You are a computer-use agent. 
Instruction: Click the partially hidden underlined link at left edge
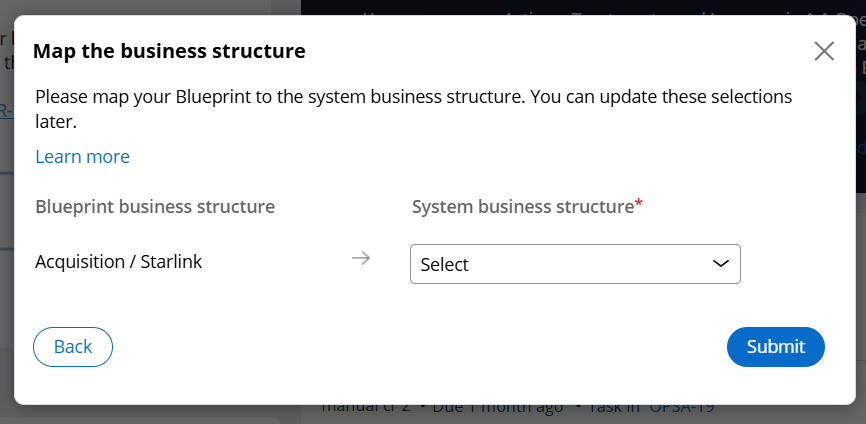7,111
